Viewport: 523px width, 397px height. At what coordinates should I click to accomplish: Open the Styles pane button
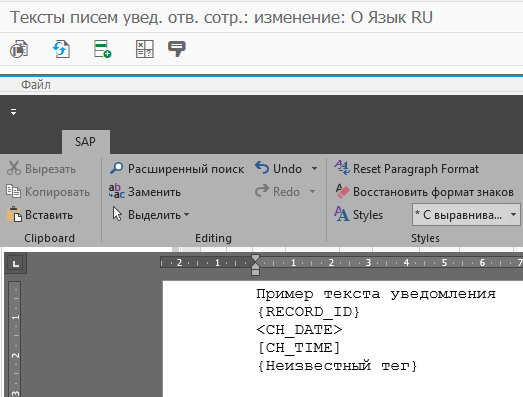359,215
